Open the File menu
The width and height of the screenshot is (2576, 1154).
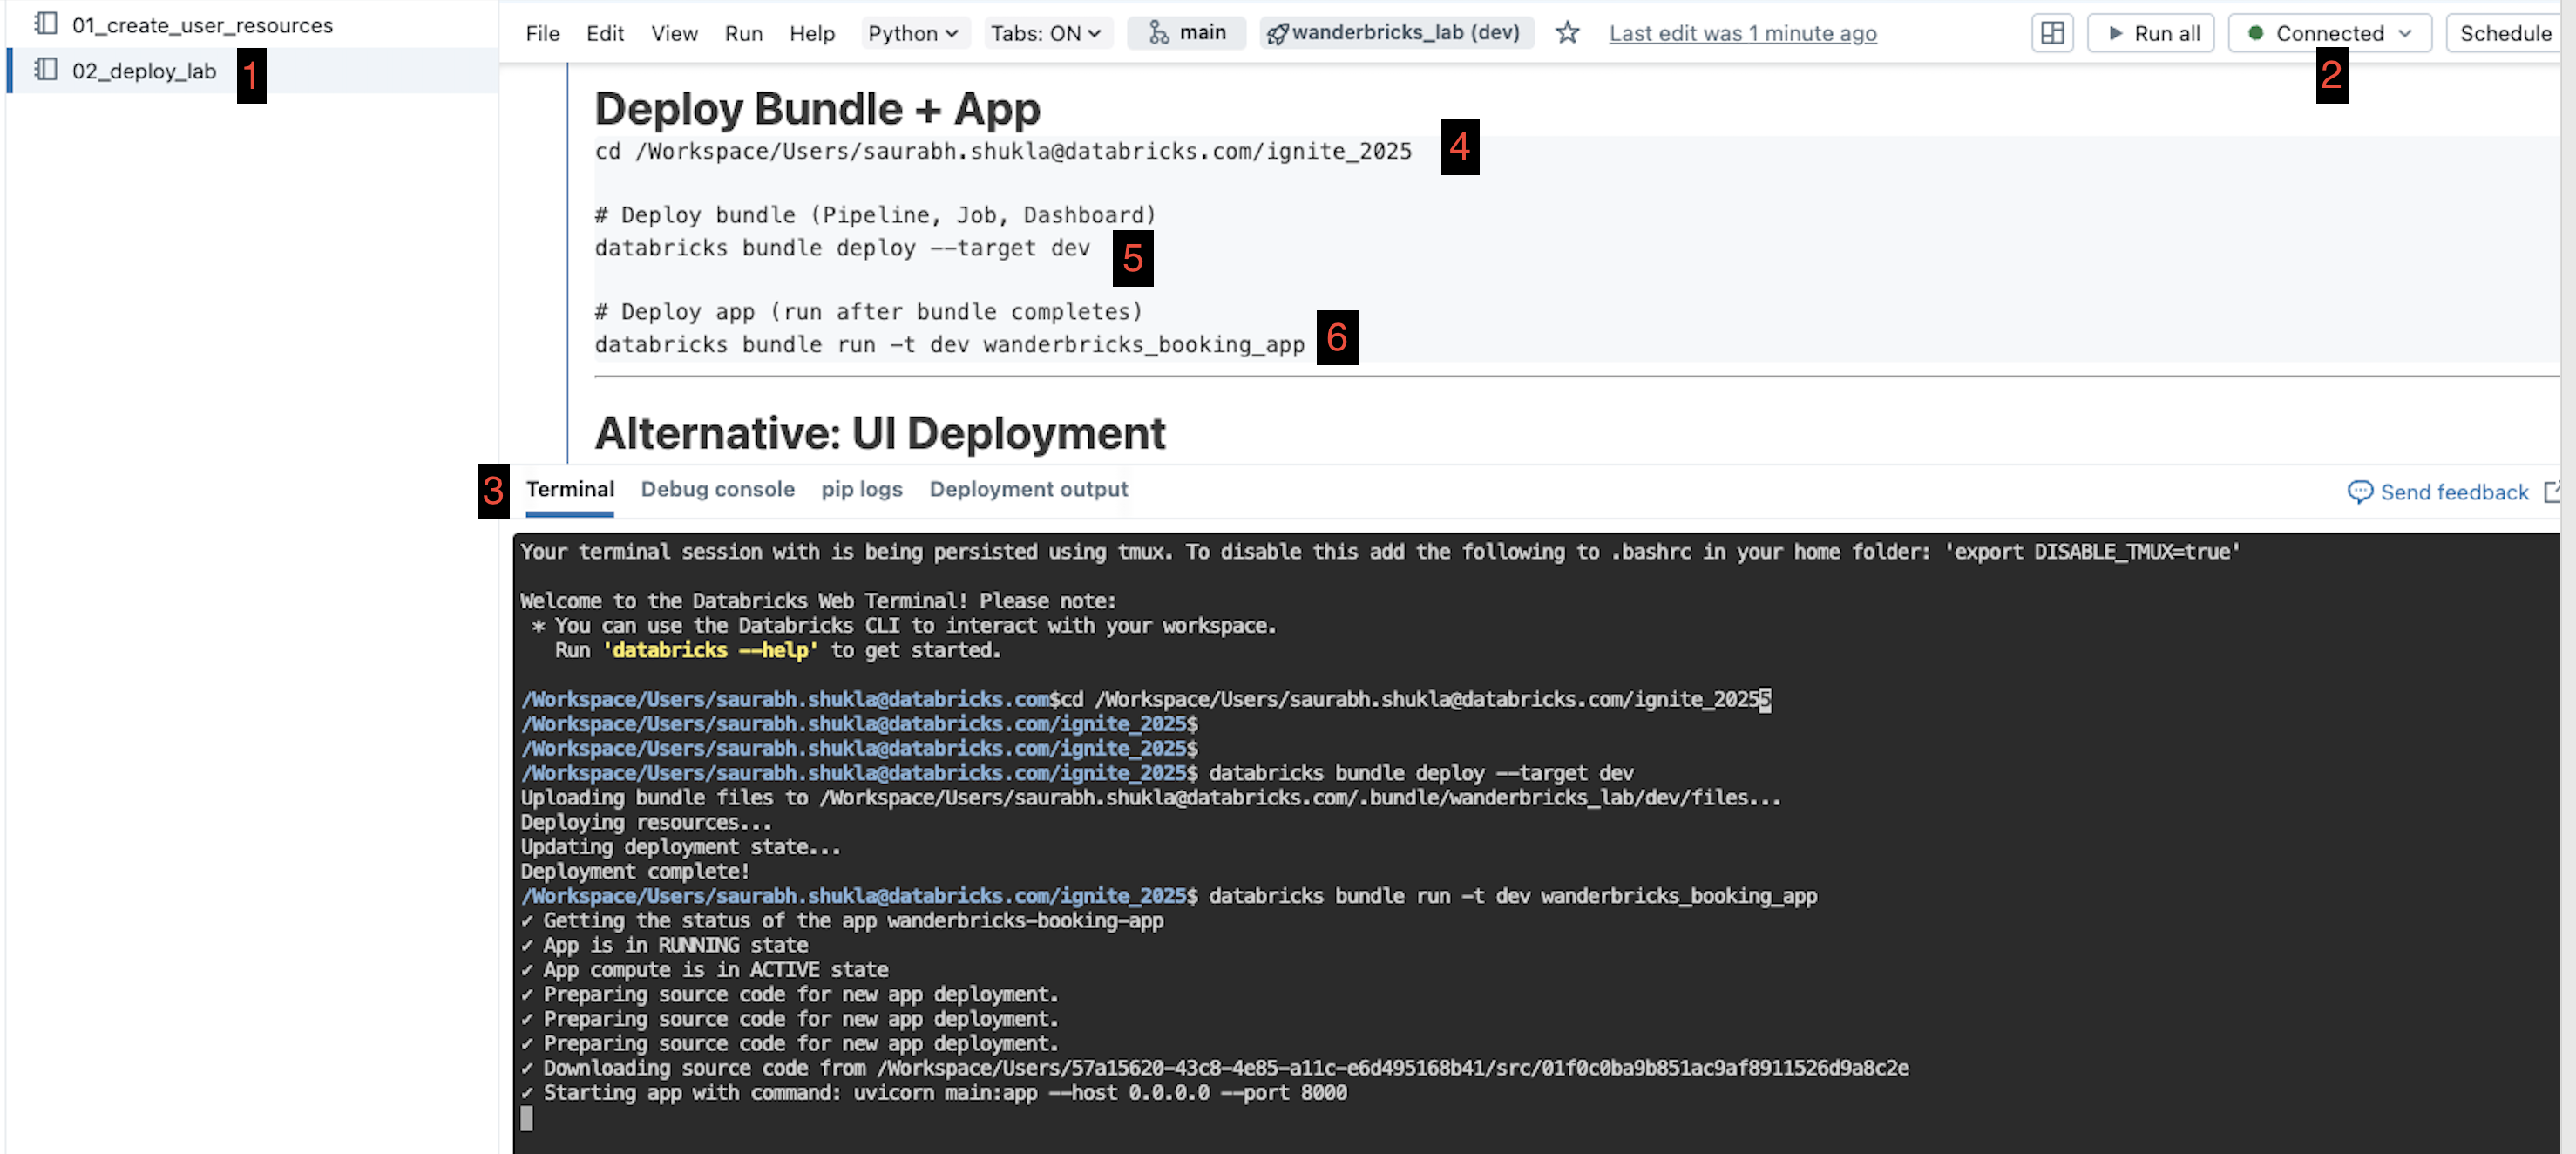[x=542, y=33]
